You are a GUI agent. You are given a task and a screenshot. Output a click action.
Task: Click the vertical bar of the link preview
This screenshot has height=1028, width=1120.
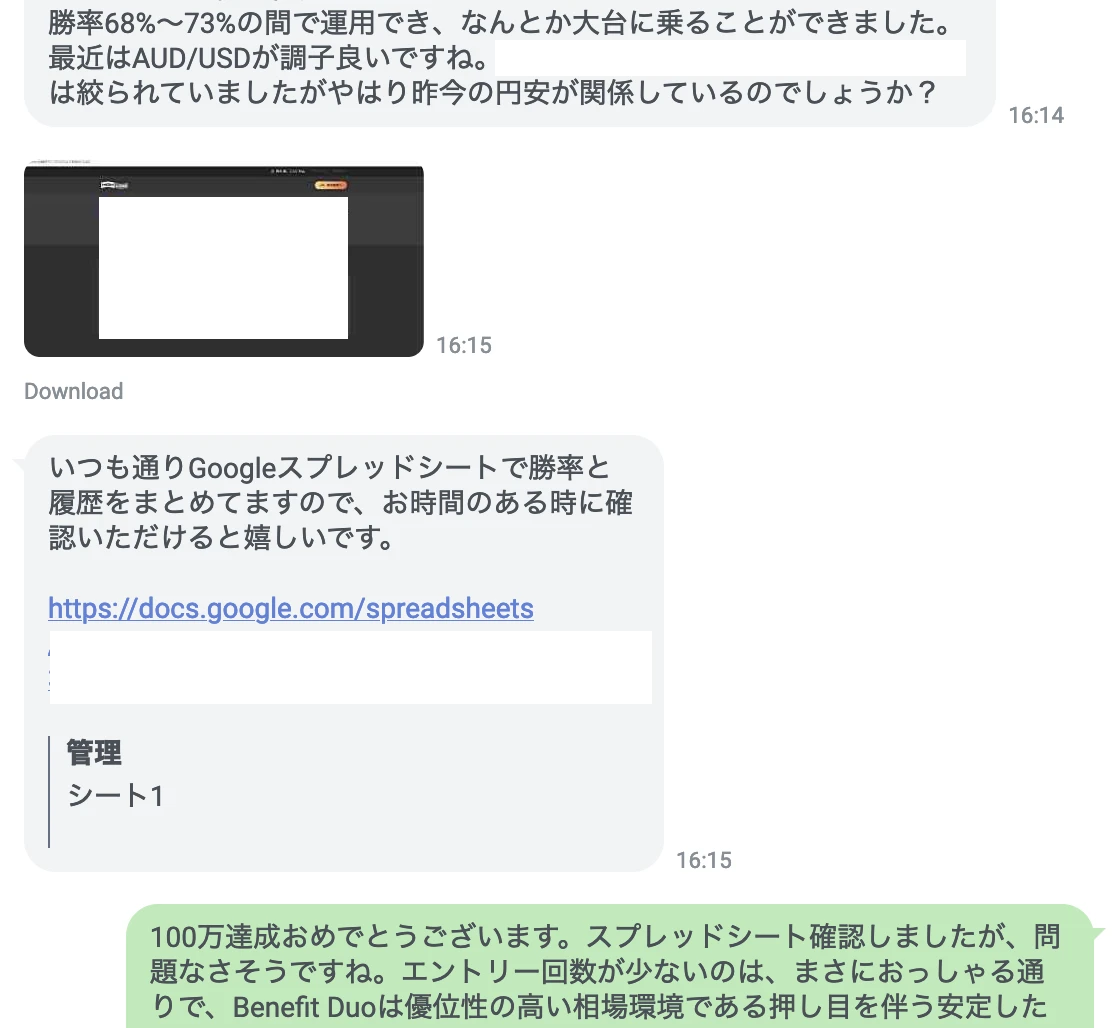(x=49, y=792)
